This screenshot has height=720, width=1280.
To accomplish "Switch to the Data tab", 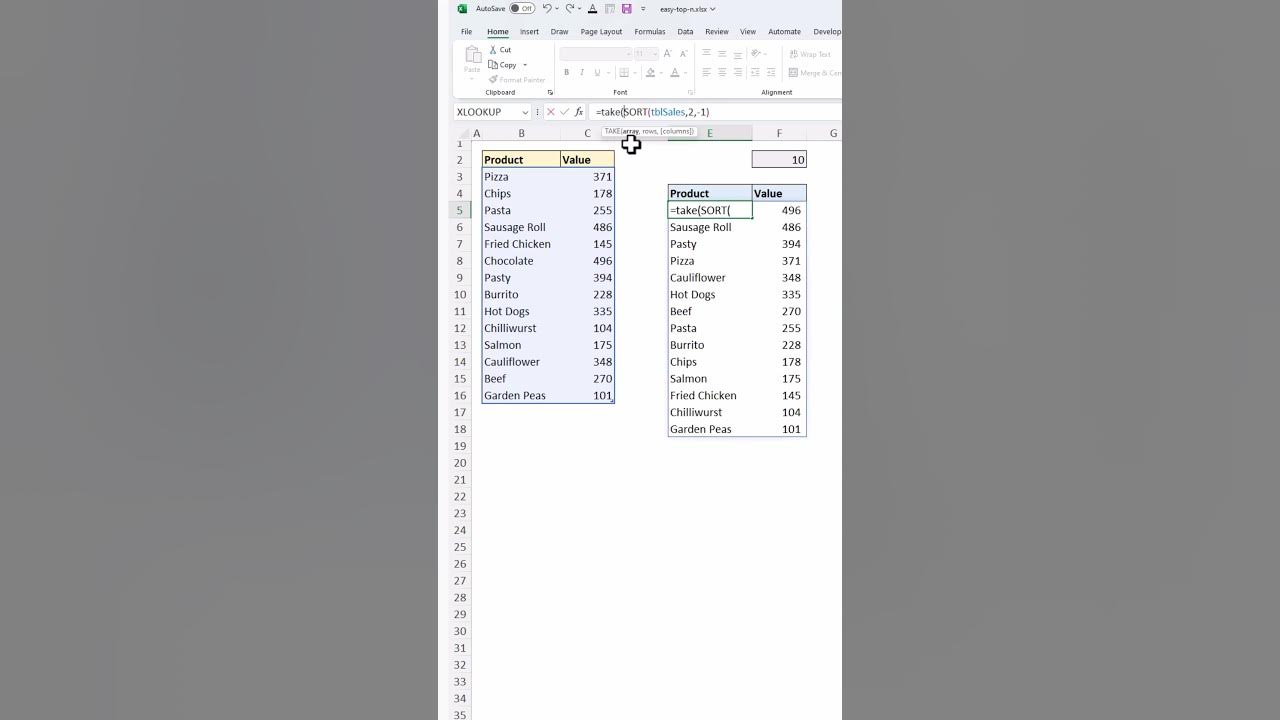I will [x=685, y=32].
